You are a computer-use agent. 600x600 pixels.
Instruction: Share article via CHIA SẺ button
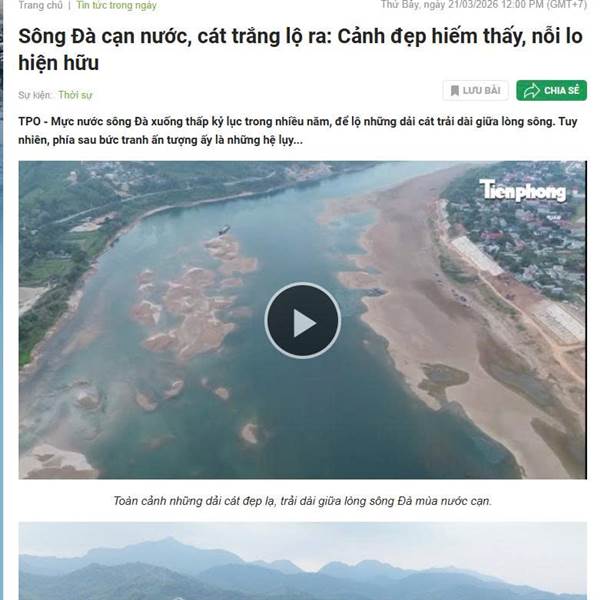(x=551, y=91)
